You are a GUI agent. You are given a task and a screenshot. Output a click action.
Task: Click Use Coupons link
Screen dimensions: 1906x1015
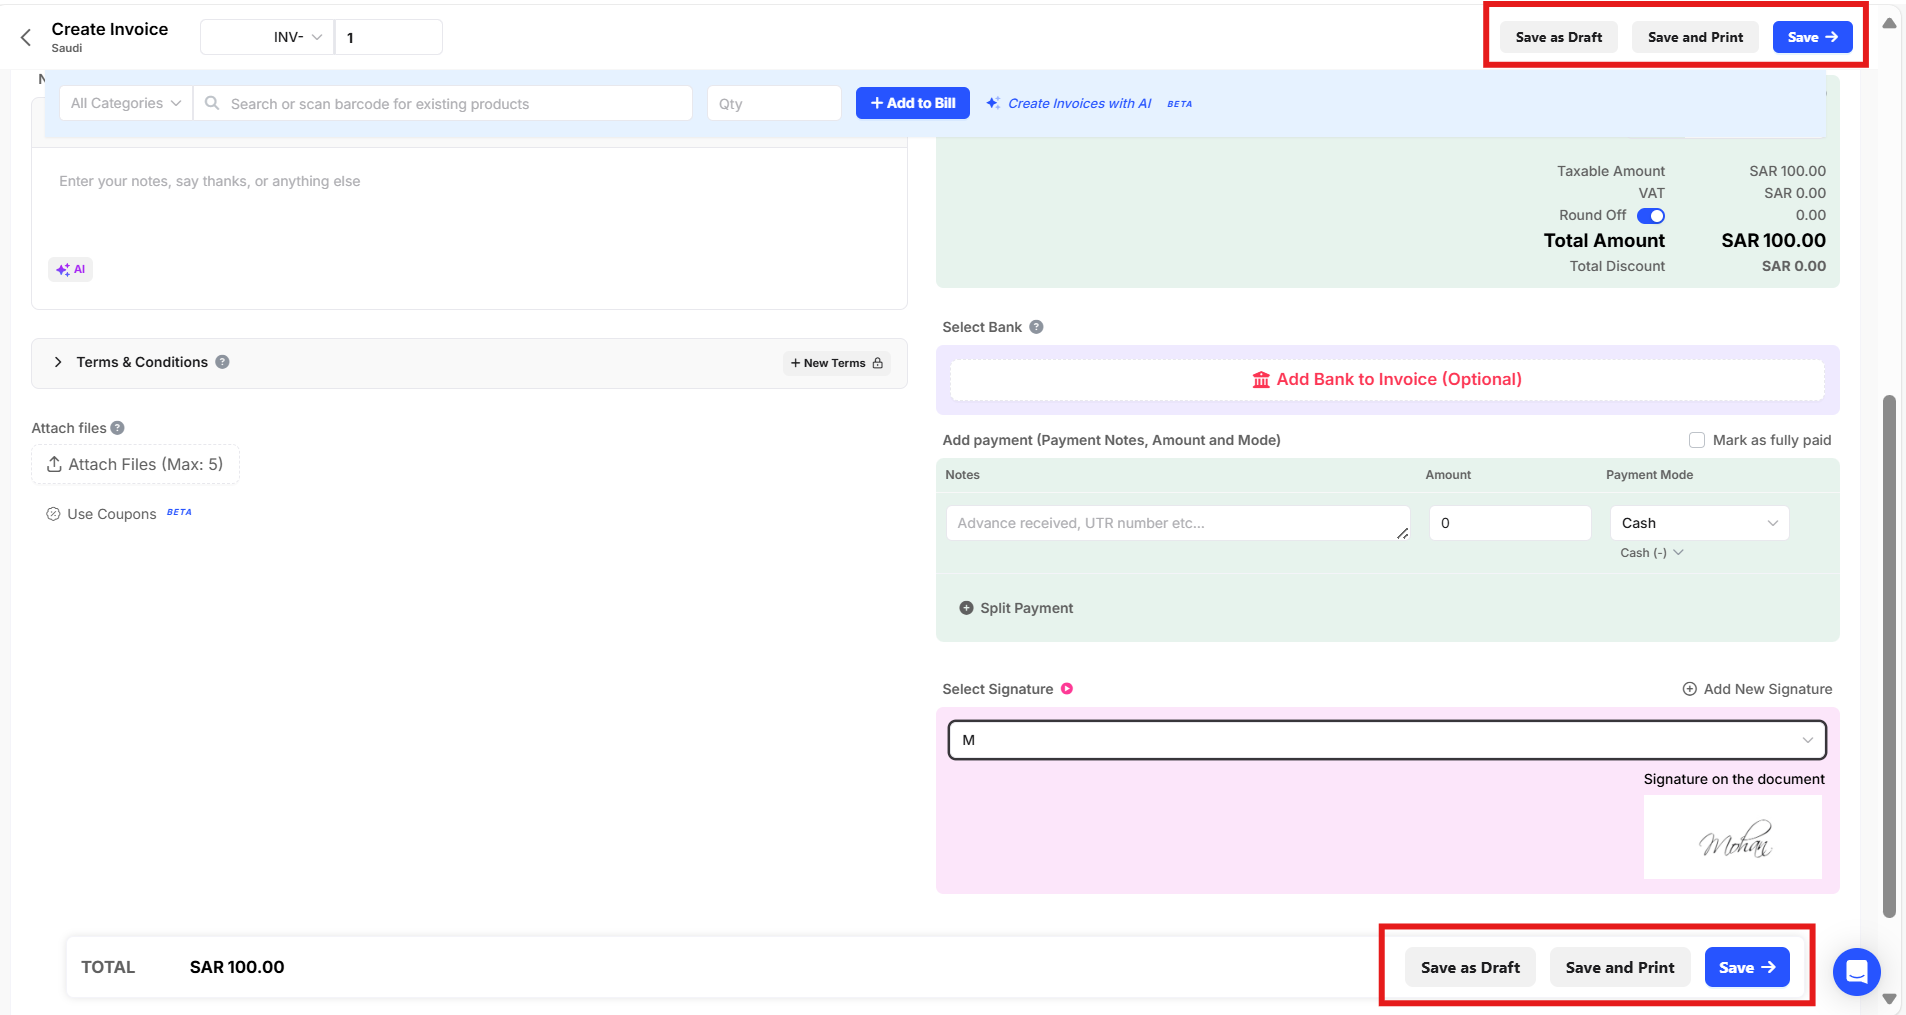pyautogui.click(x=112, y=514)
